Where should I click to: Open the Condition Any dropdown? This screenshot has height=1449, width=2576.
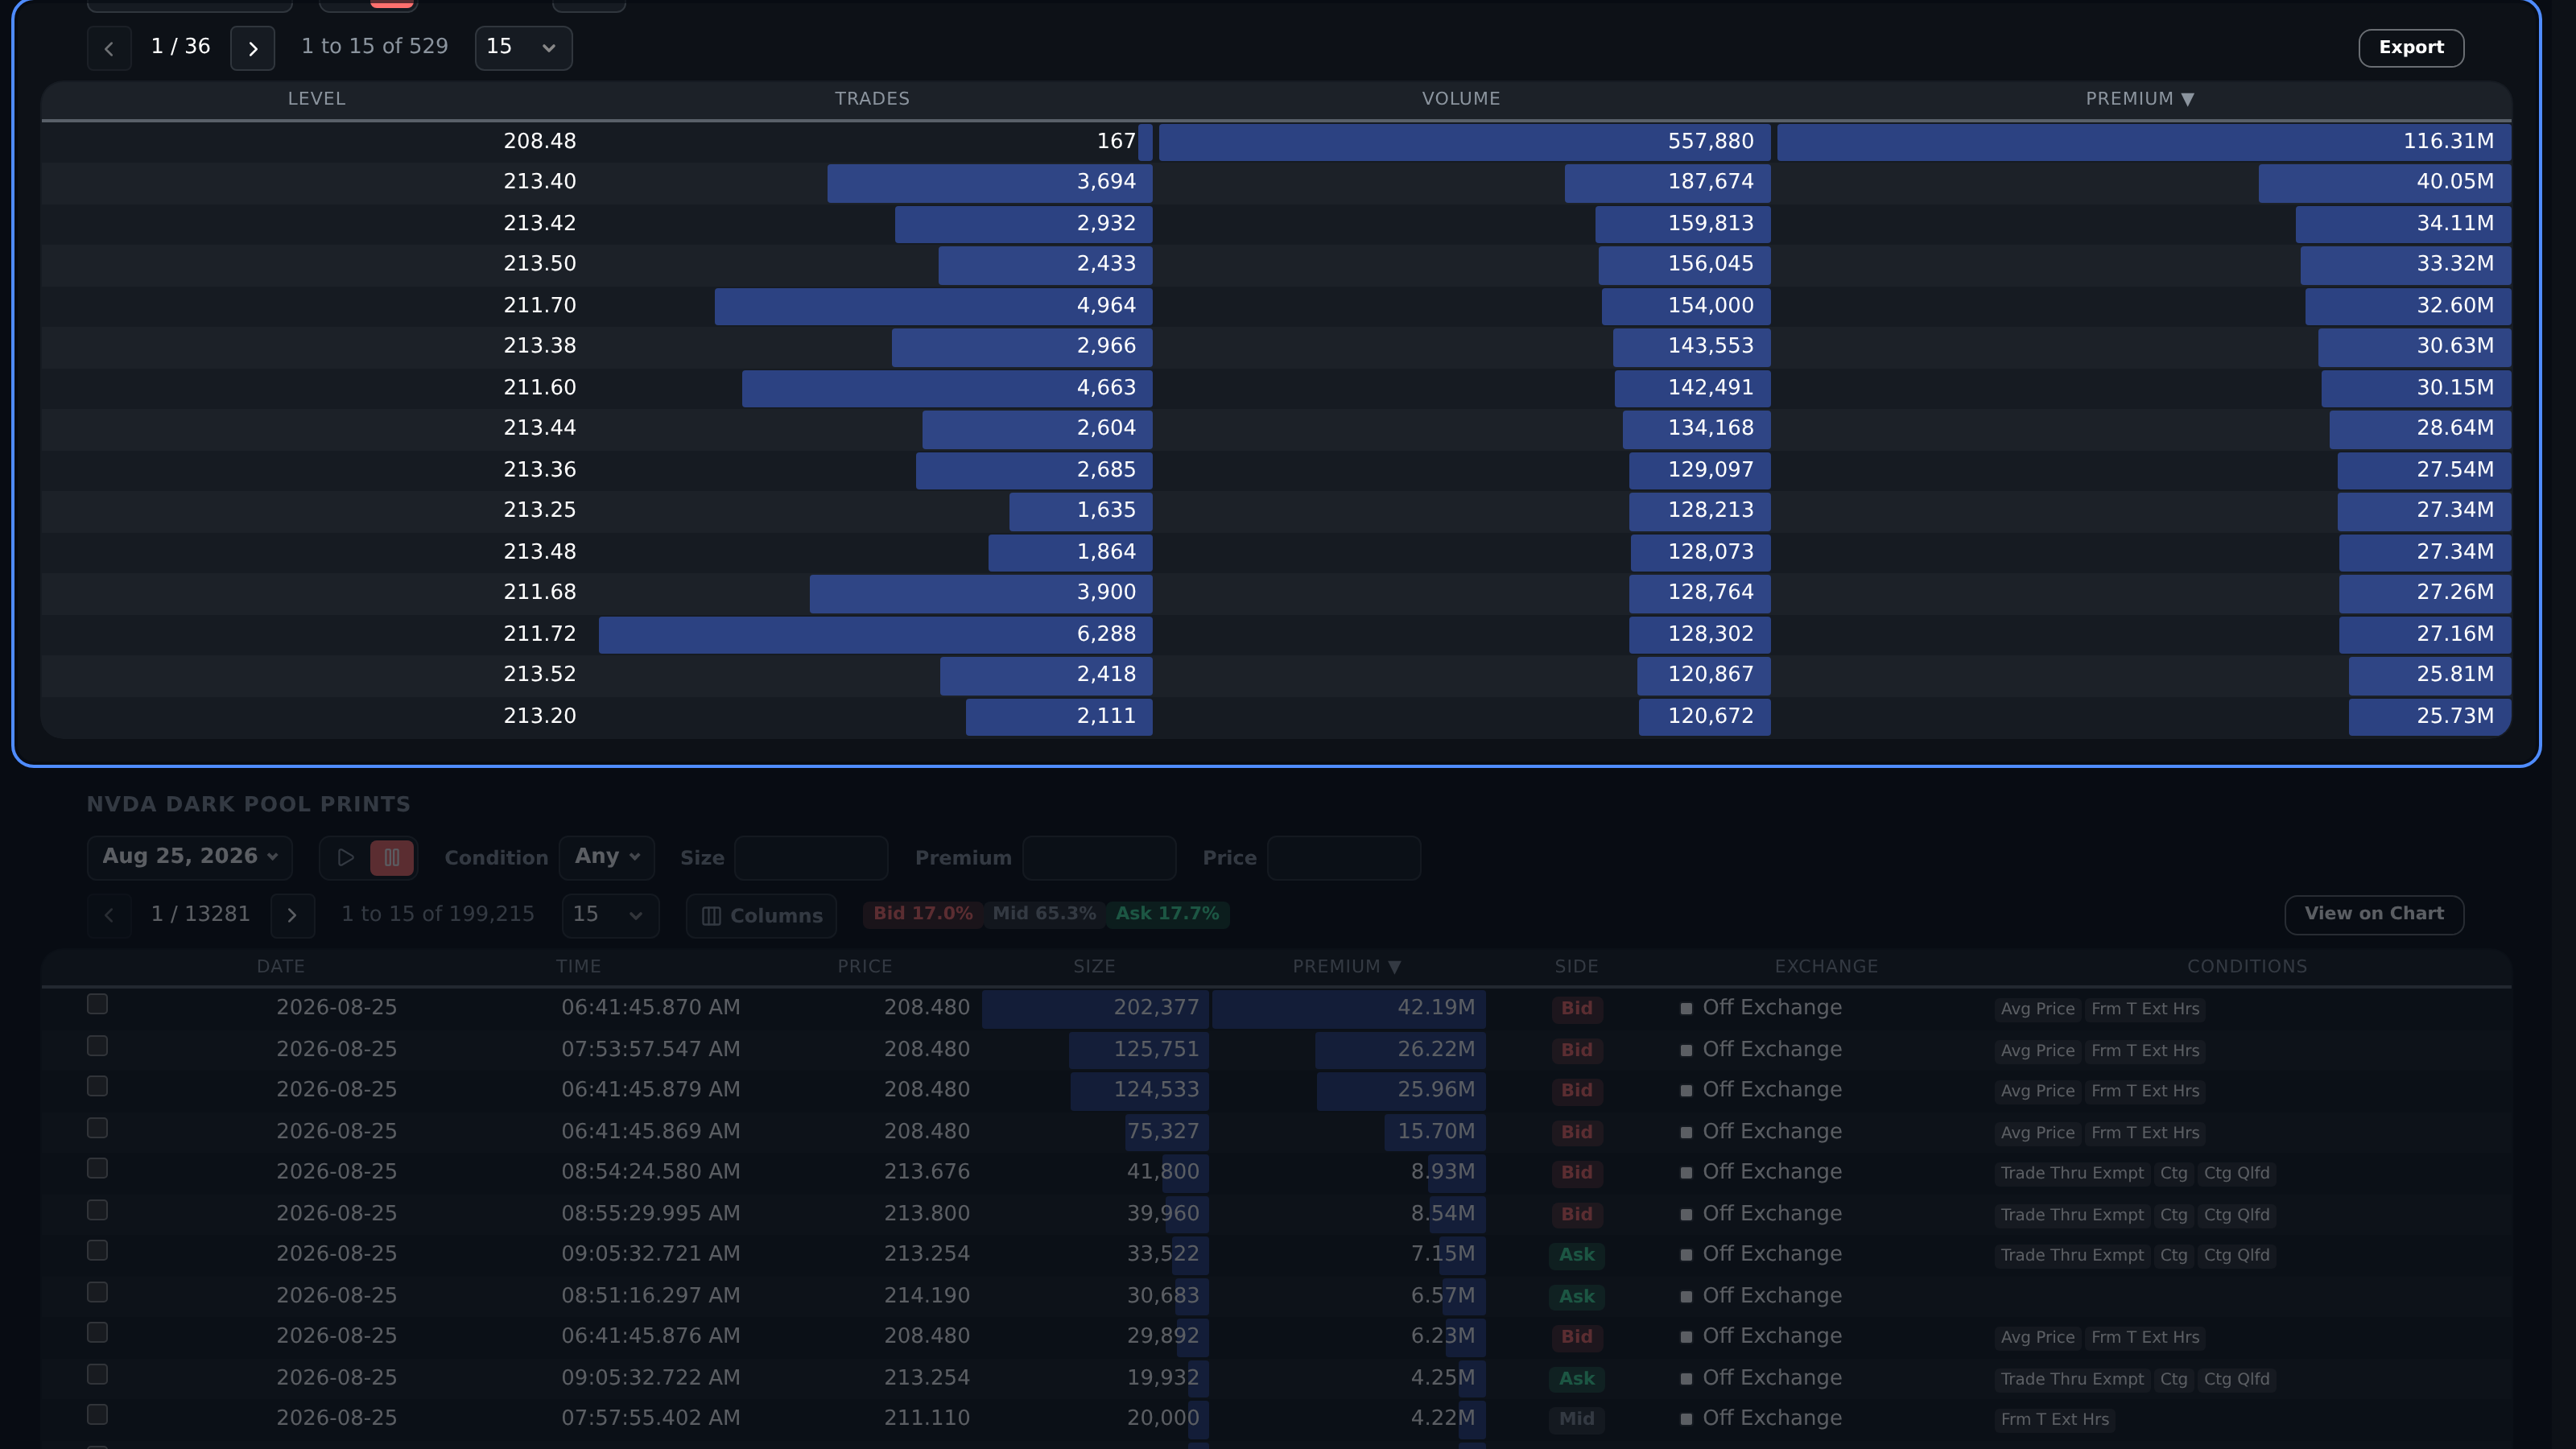coord(607,857)
